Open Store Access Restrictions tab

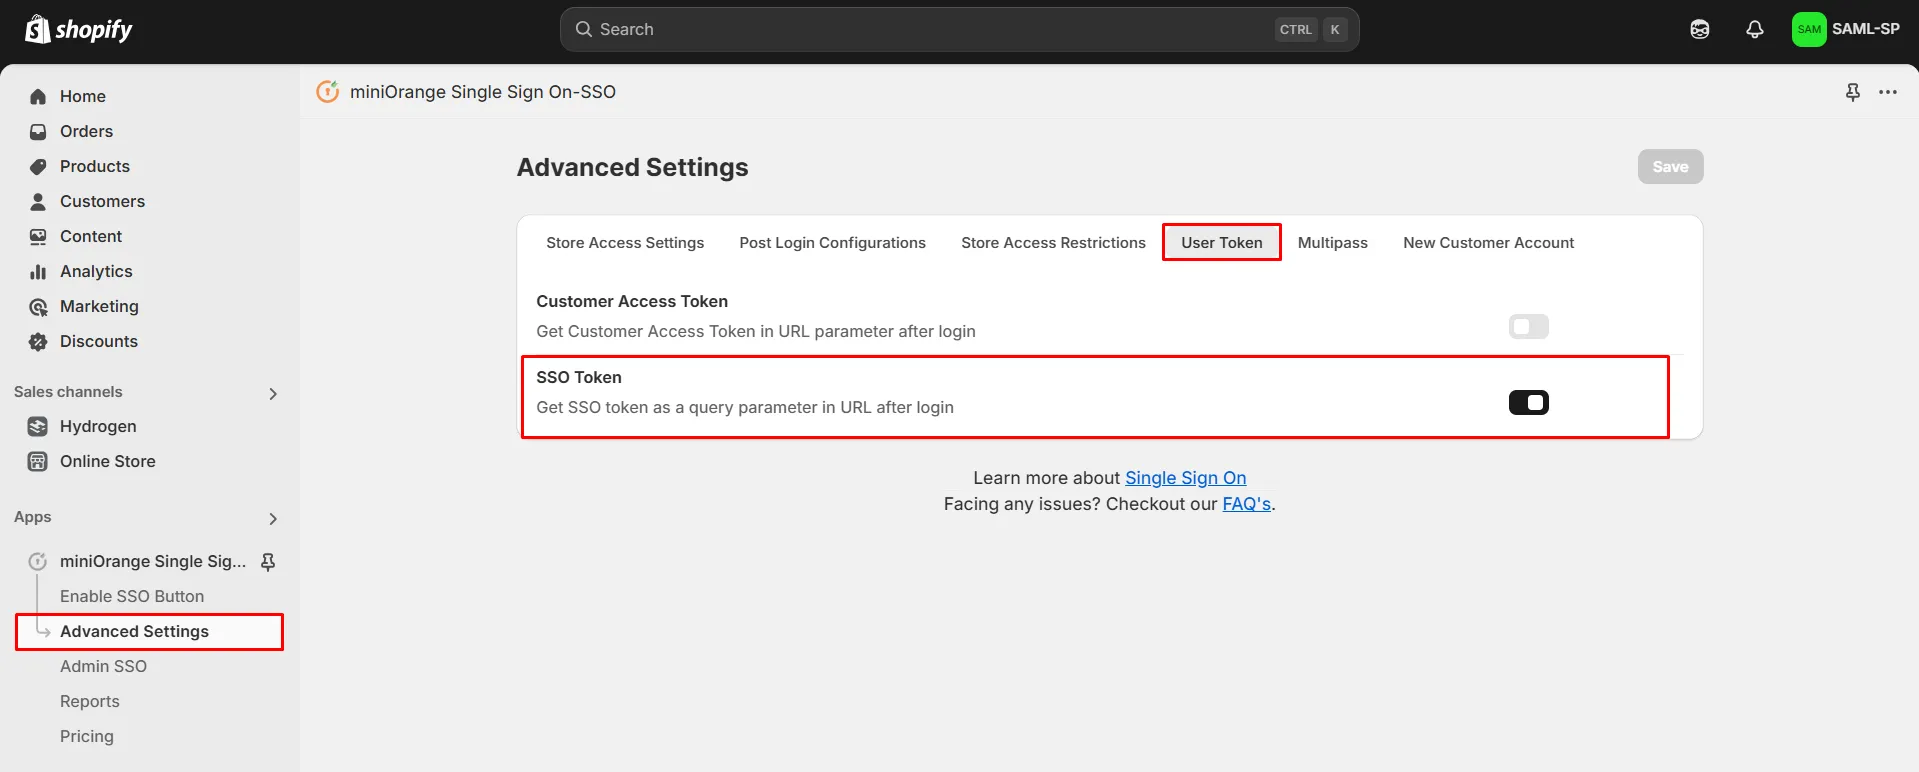click(1053, 242)
